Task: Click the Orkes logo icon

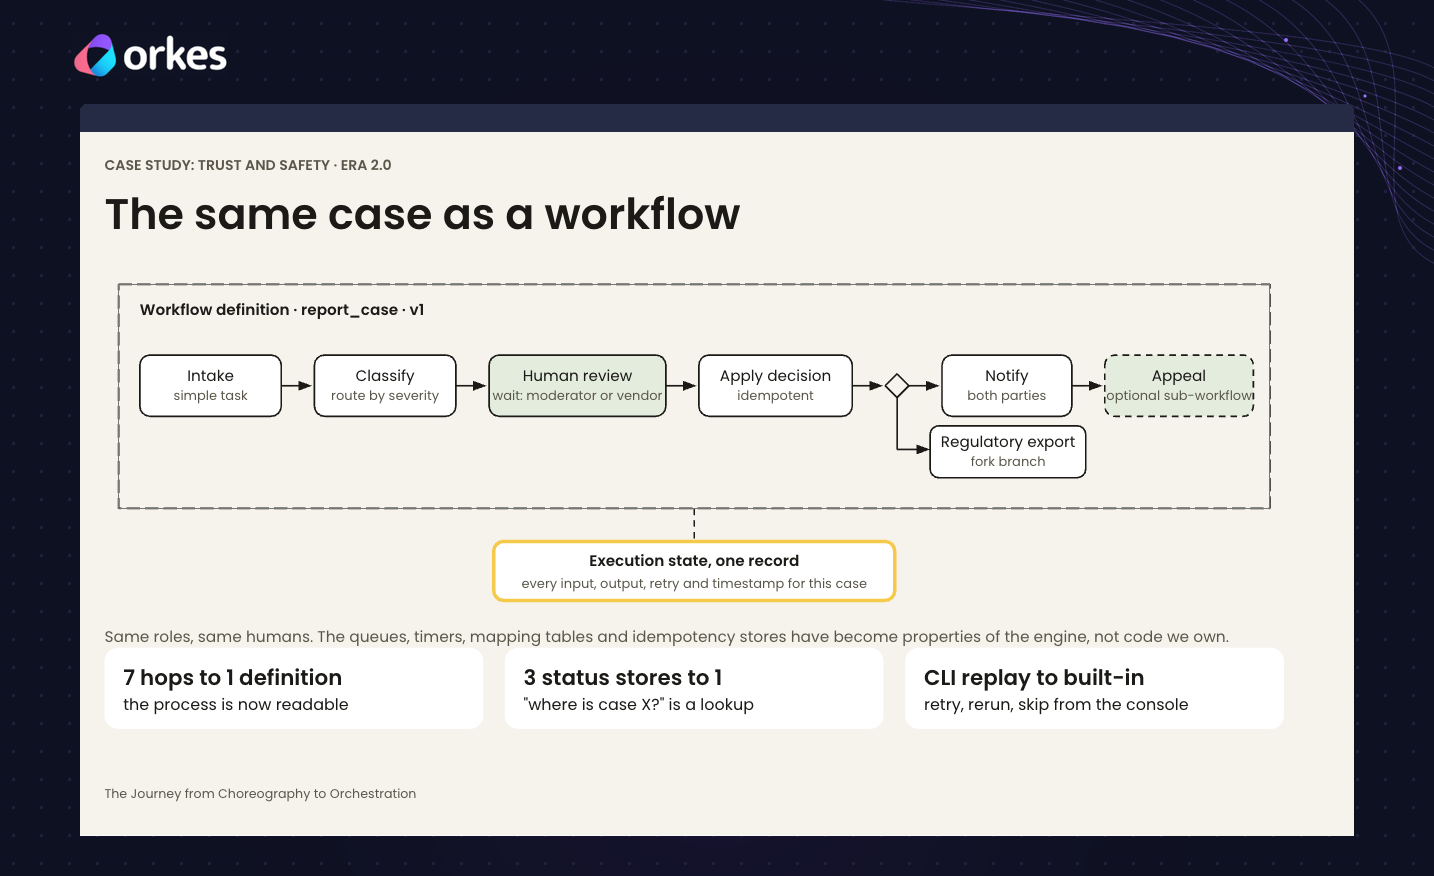Action: pyautogui.click(x=96, y=55)
